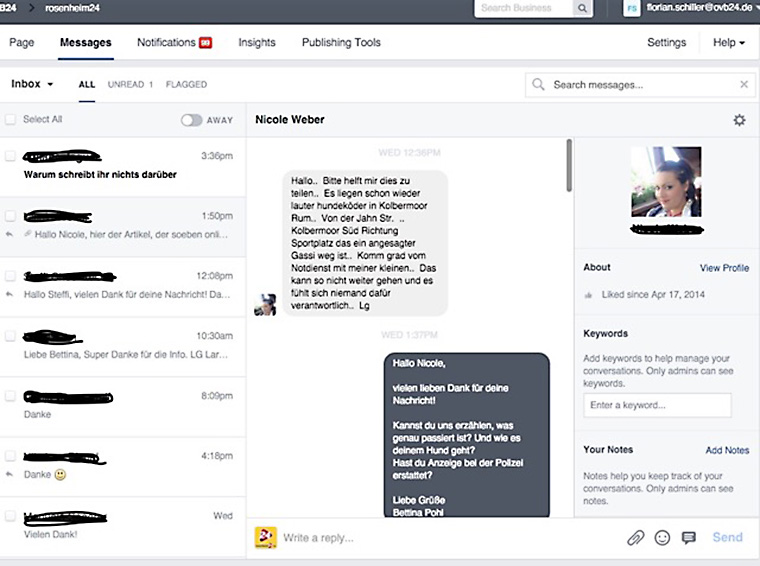This screenshot has width=760, height=566.
Task: Open Publishing Tools tab
Action: tap(341, 43)
